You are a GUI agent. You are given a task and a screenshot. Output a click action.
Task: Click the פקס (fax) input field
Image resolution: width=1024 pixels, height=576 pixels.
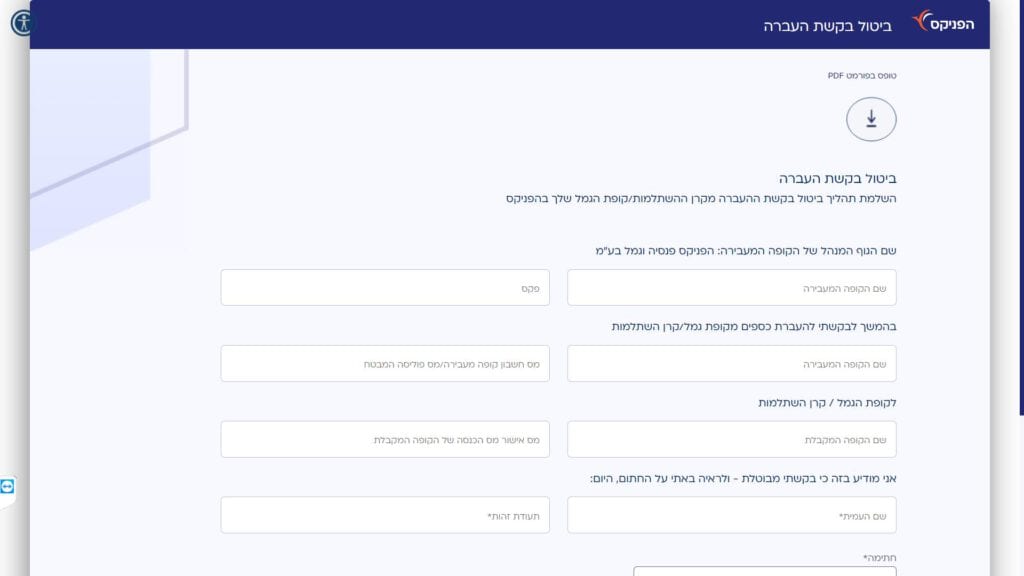click(x=385, y=288)
